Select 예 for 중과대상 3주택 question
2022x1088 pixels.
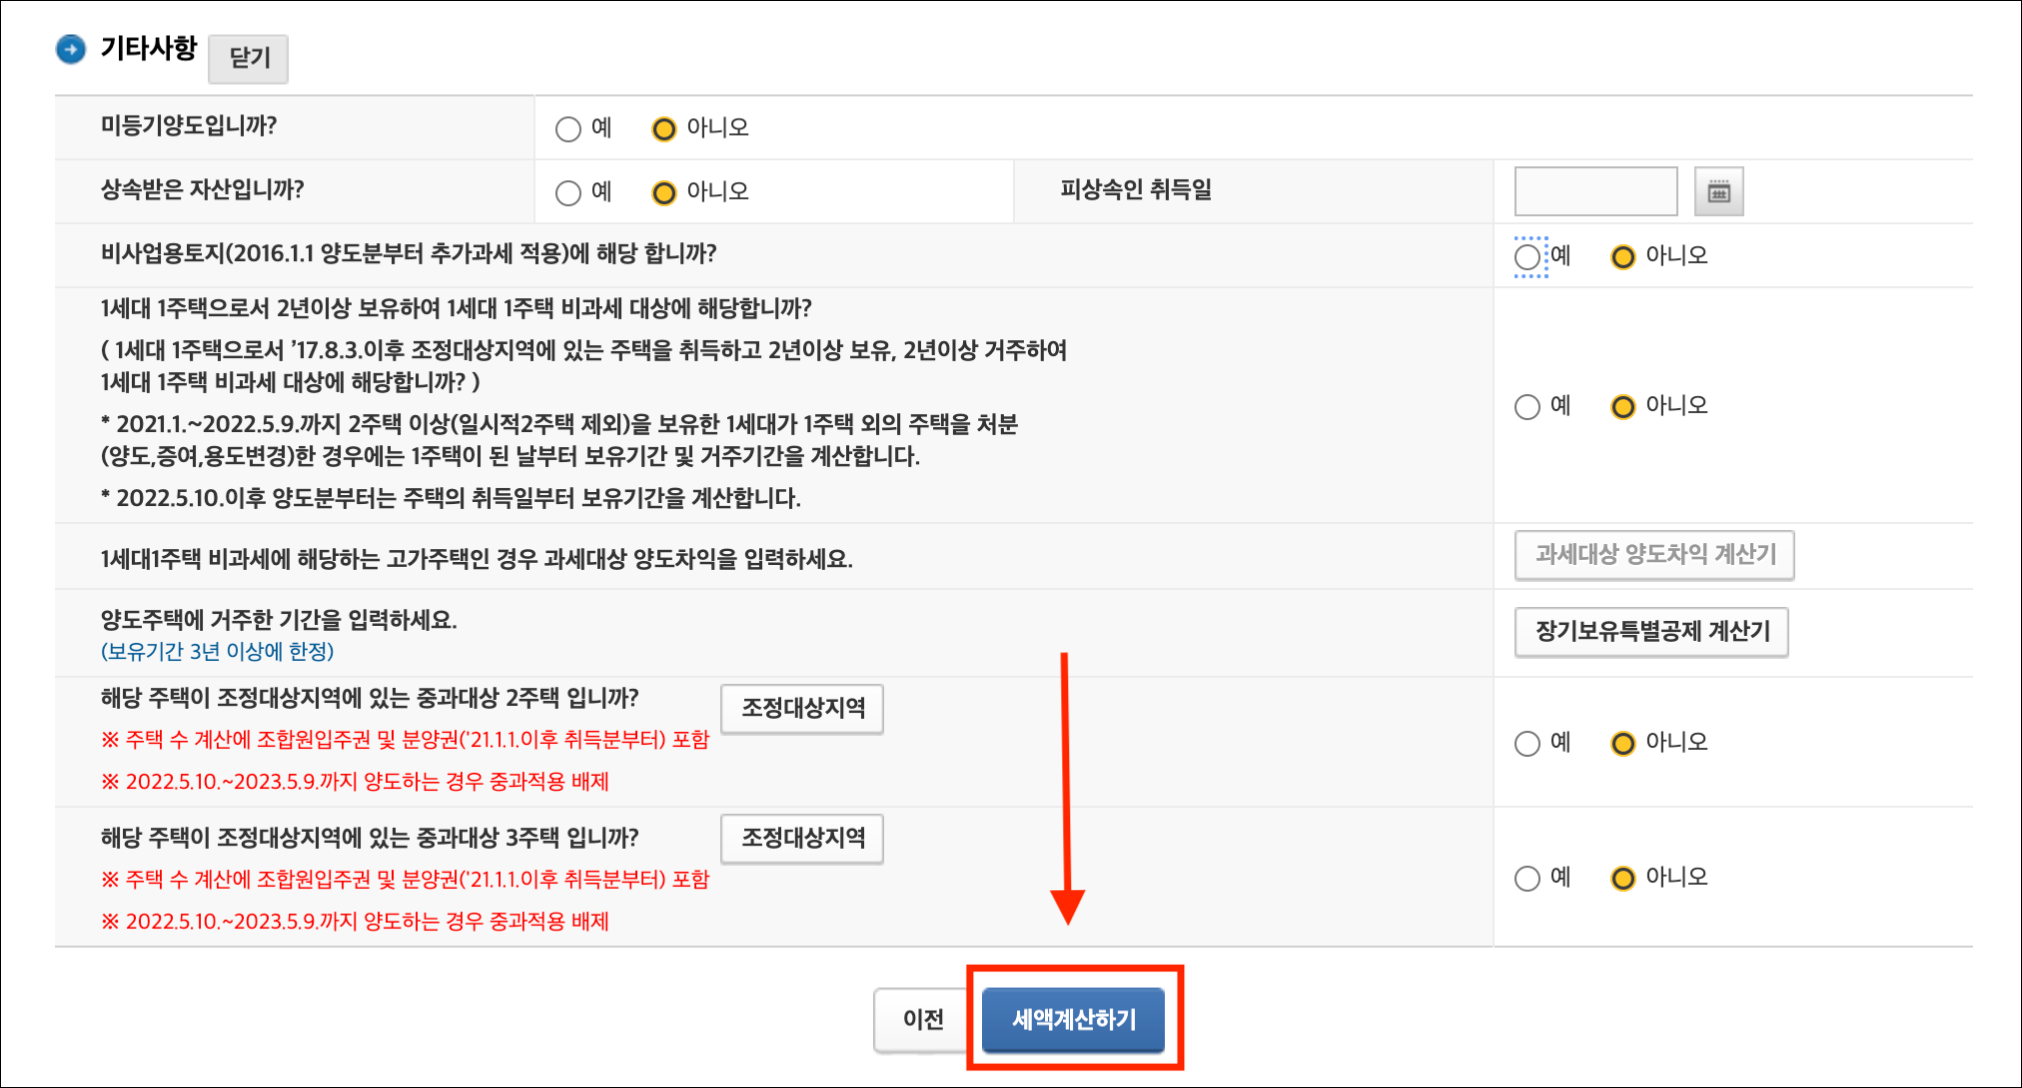click(1527, 877)
